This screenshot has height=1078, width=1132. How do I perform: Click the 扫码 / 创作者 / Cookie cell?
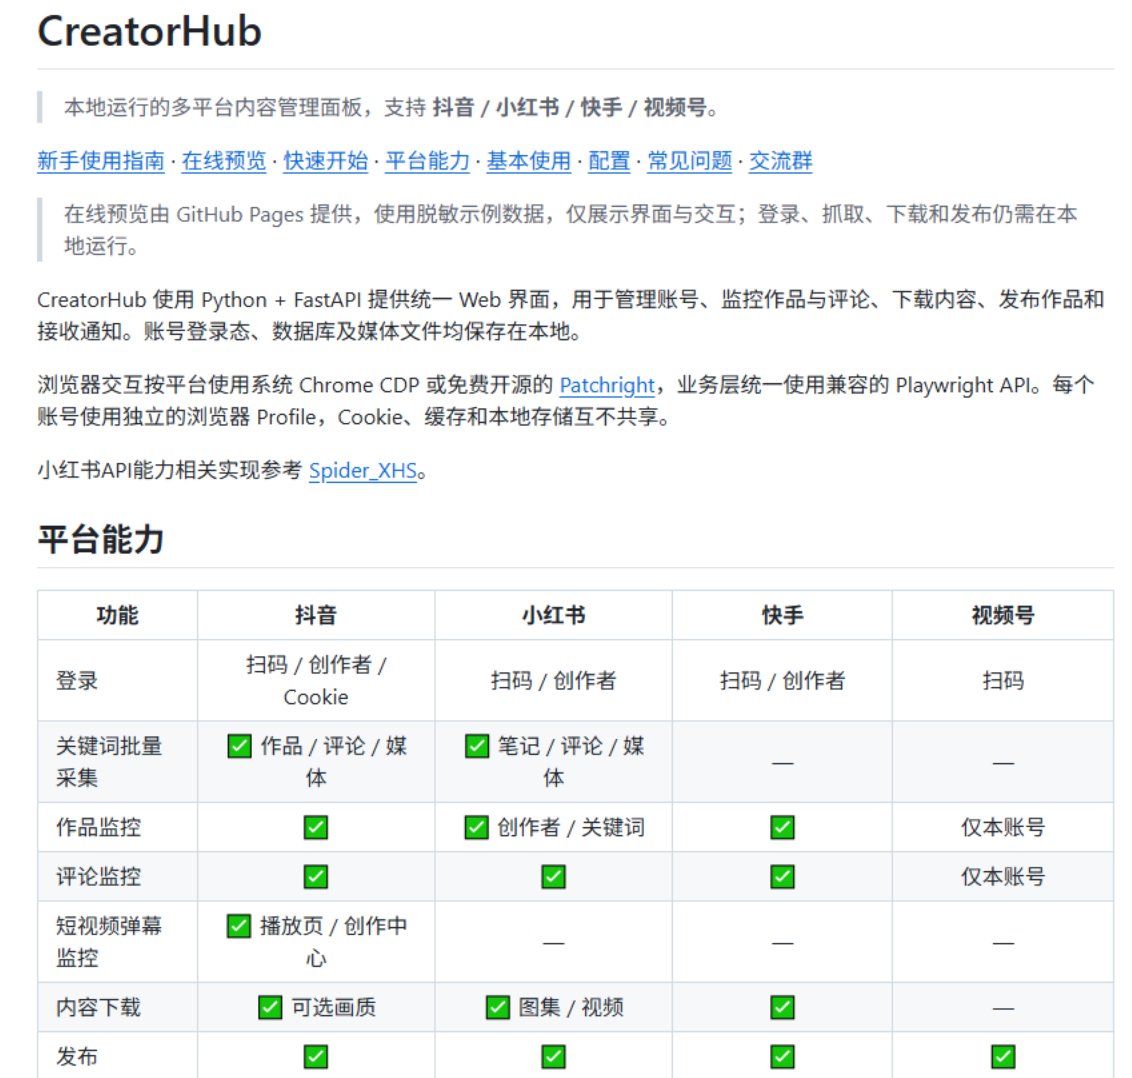(x=315, y=680)
